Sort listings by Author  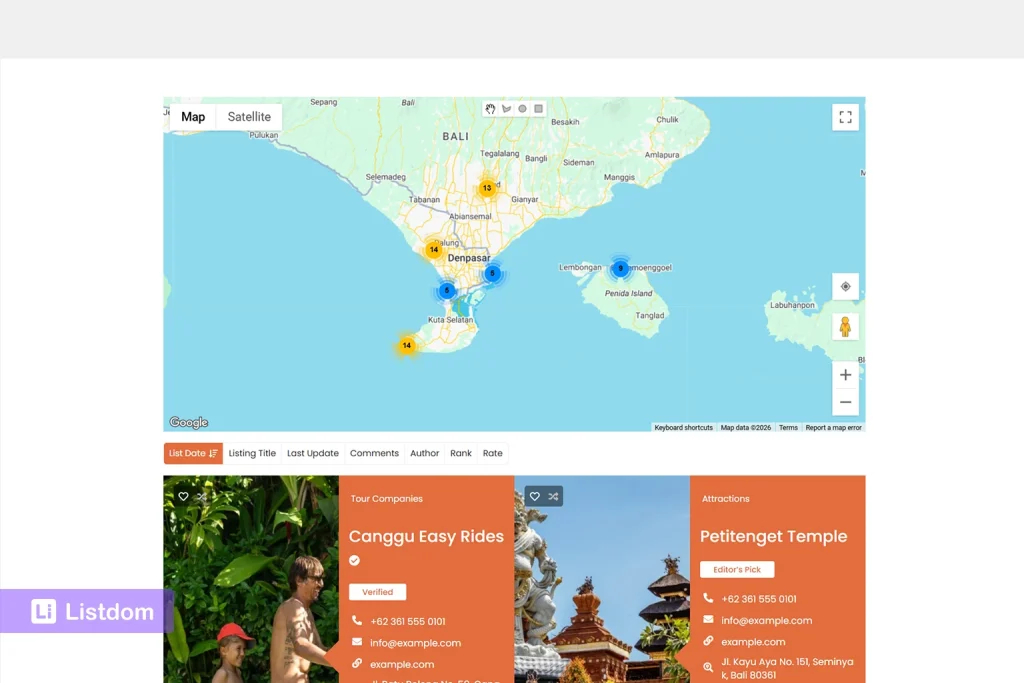pyautogui.click(x=424, y=453)
